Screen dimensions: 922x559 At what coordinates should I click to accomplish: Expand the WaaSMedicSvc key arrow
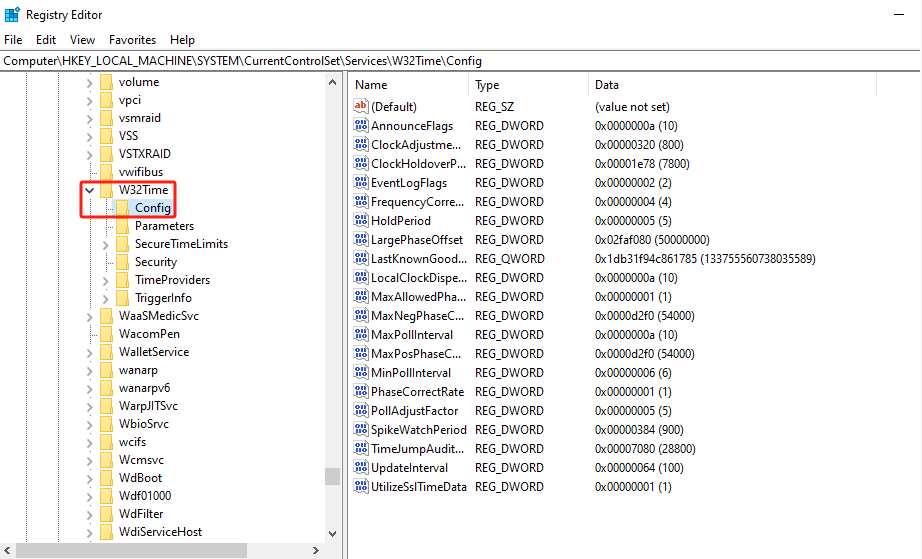[x=90, y=316]
